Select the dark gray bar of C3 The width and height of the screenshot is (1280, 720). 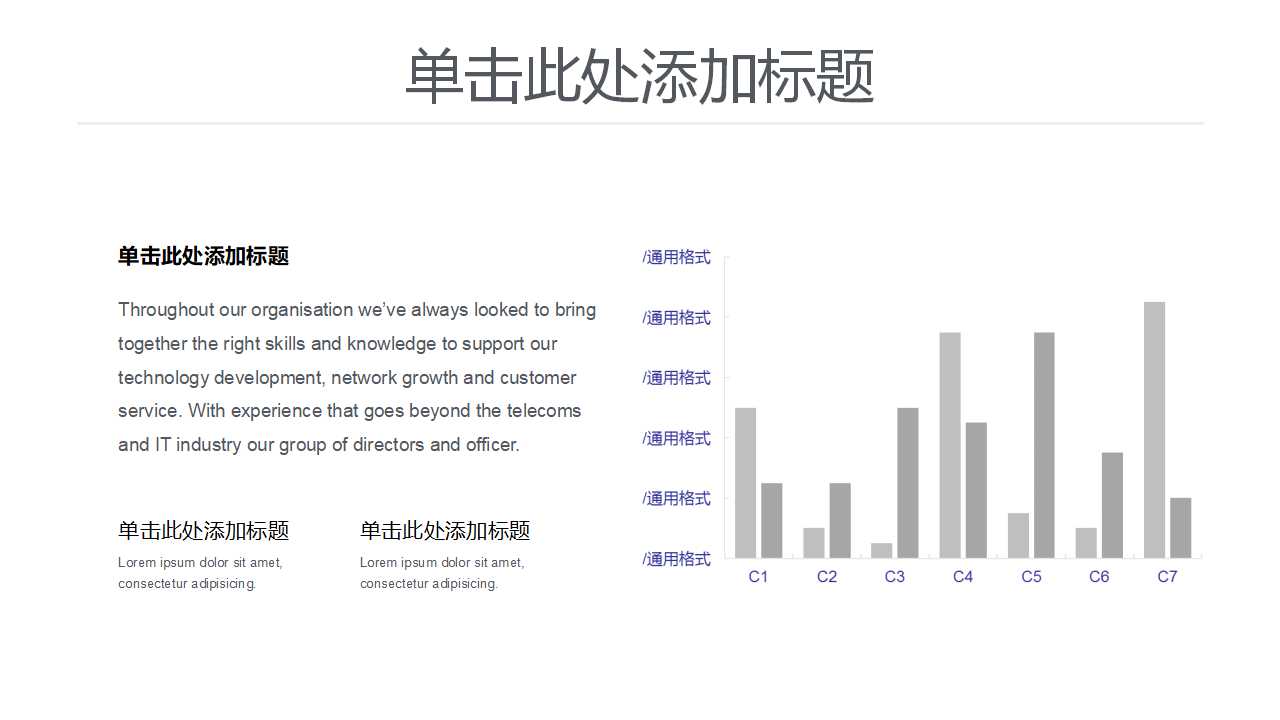coord(908,483)
